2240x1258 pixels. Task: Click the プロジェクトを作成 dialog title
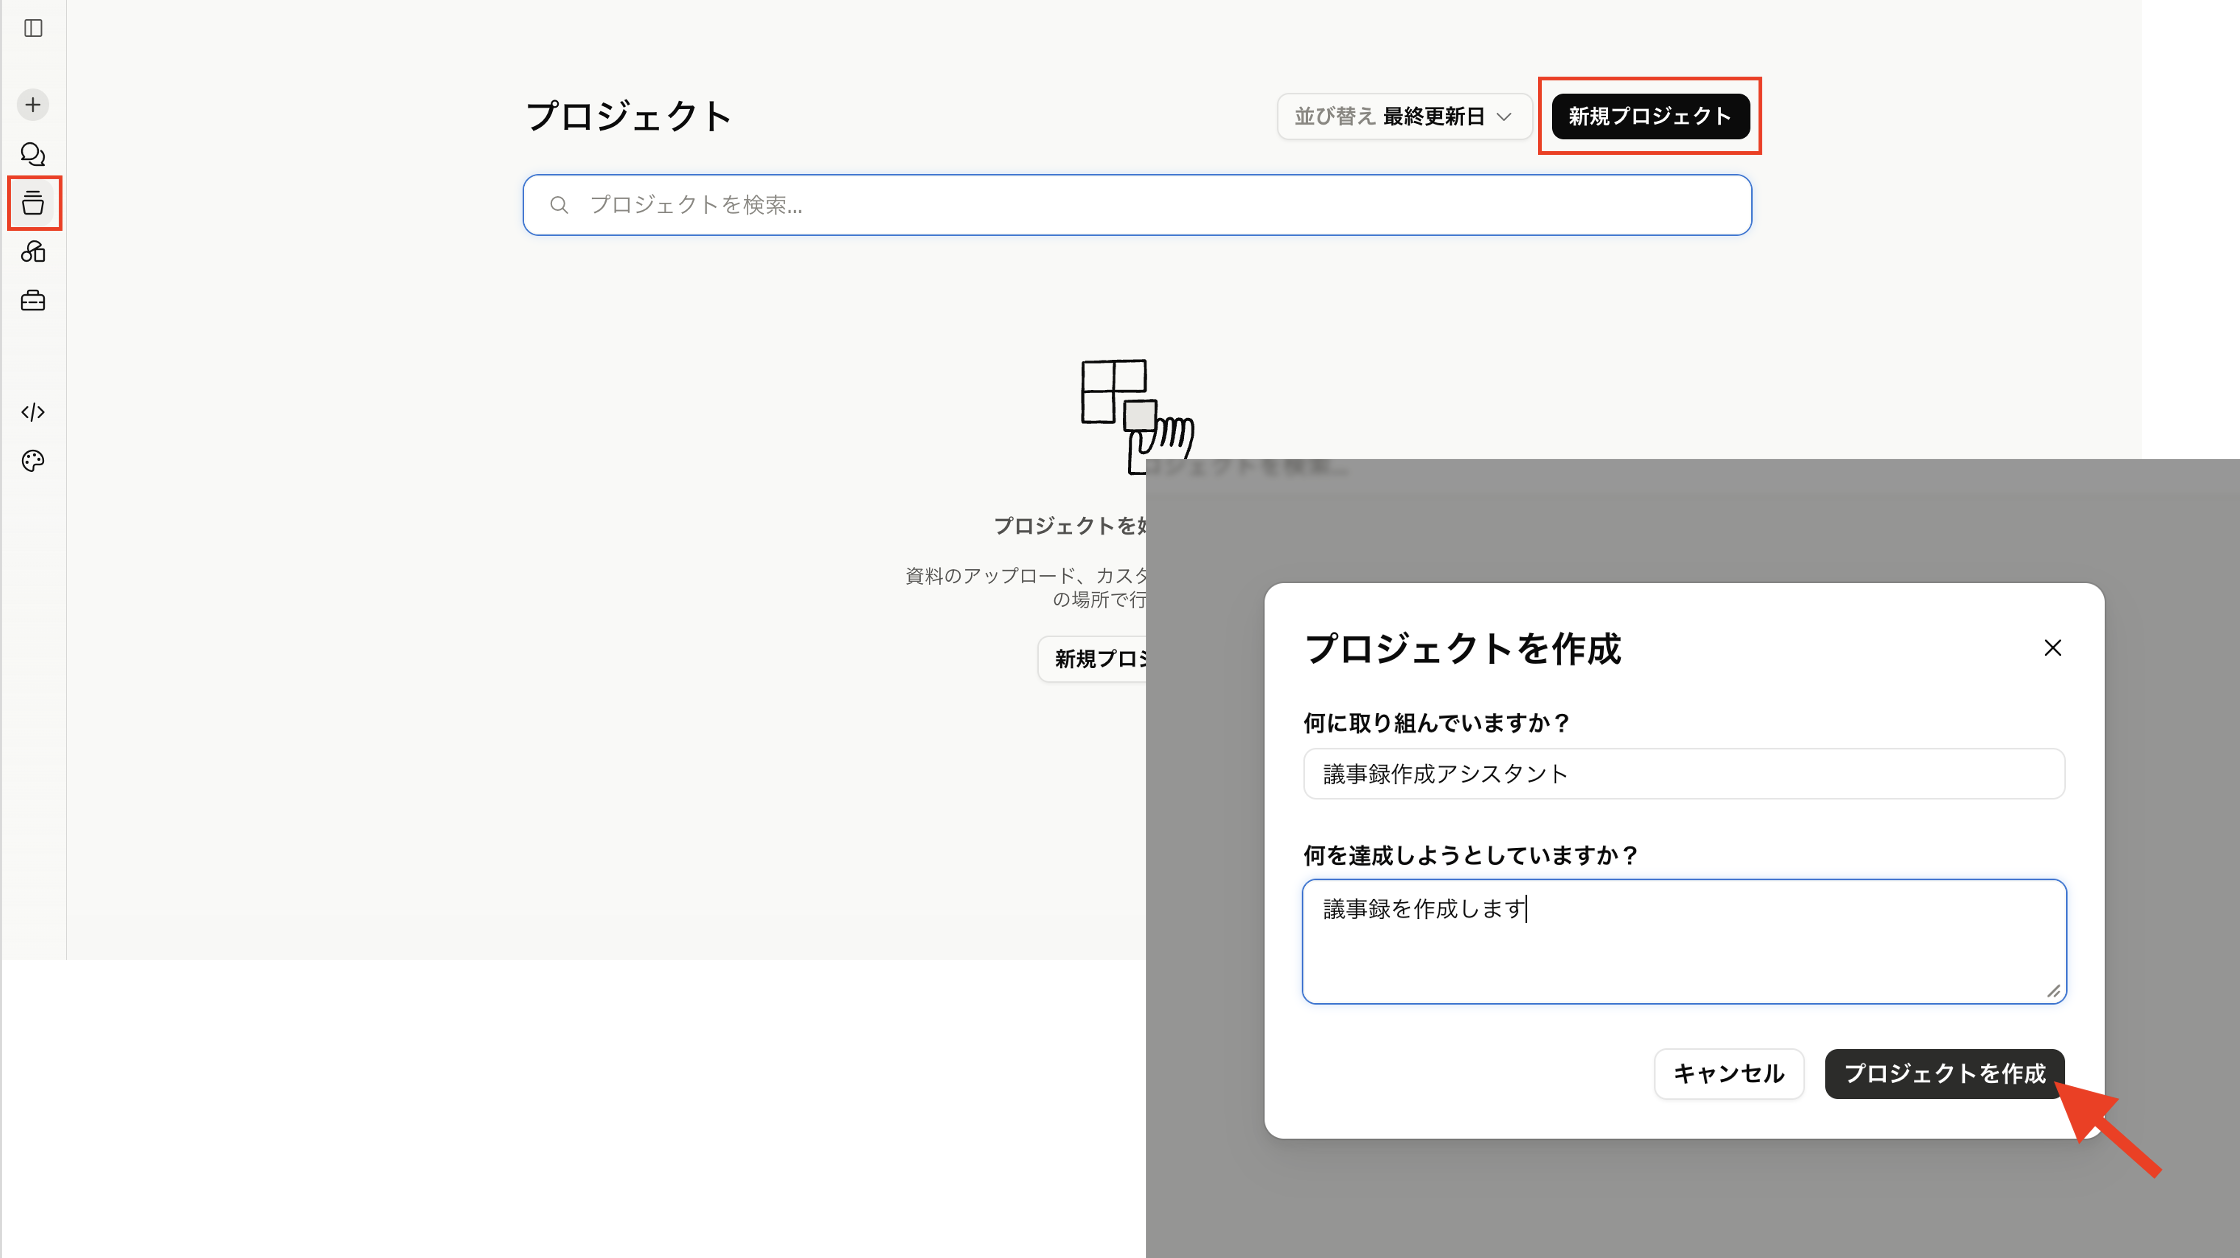[x=1463, y=649]
